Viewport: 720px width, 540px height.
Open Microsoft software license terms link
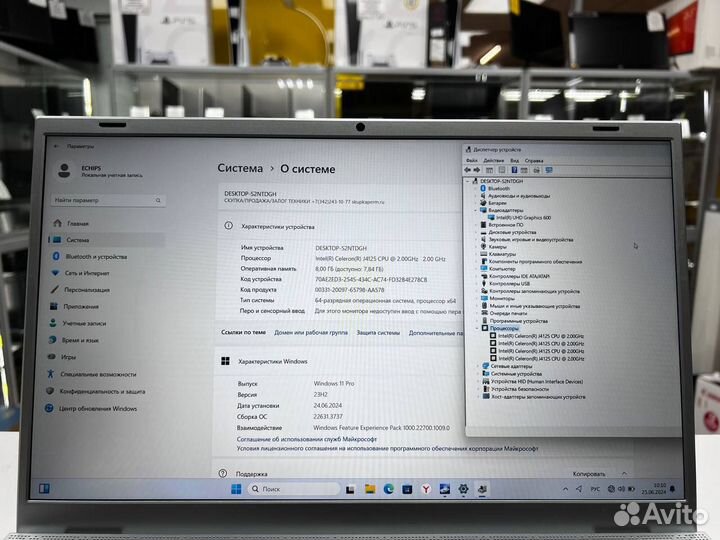[x=388, y=448]
